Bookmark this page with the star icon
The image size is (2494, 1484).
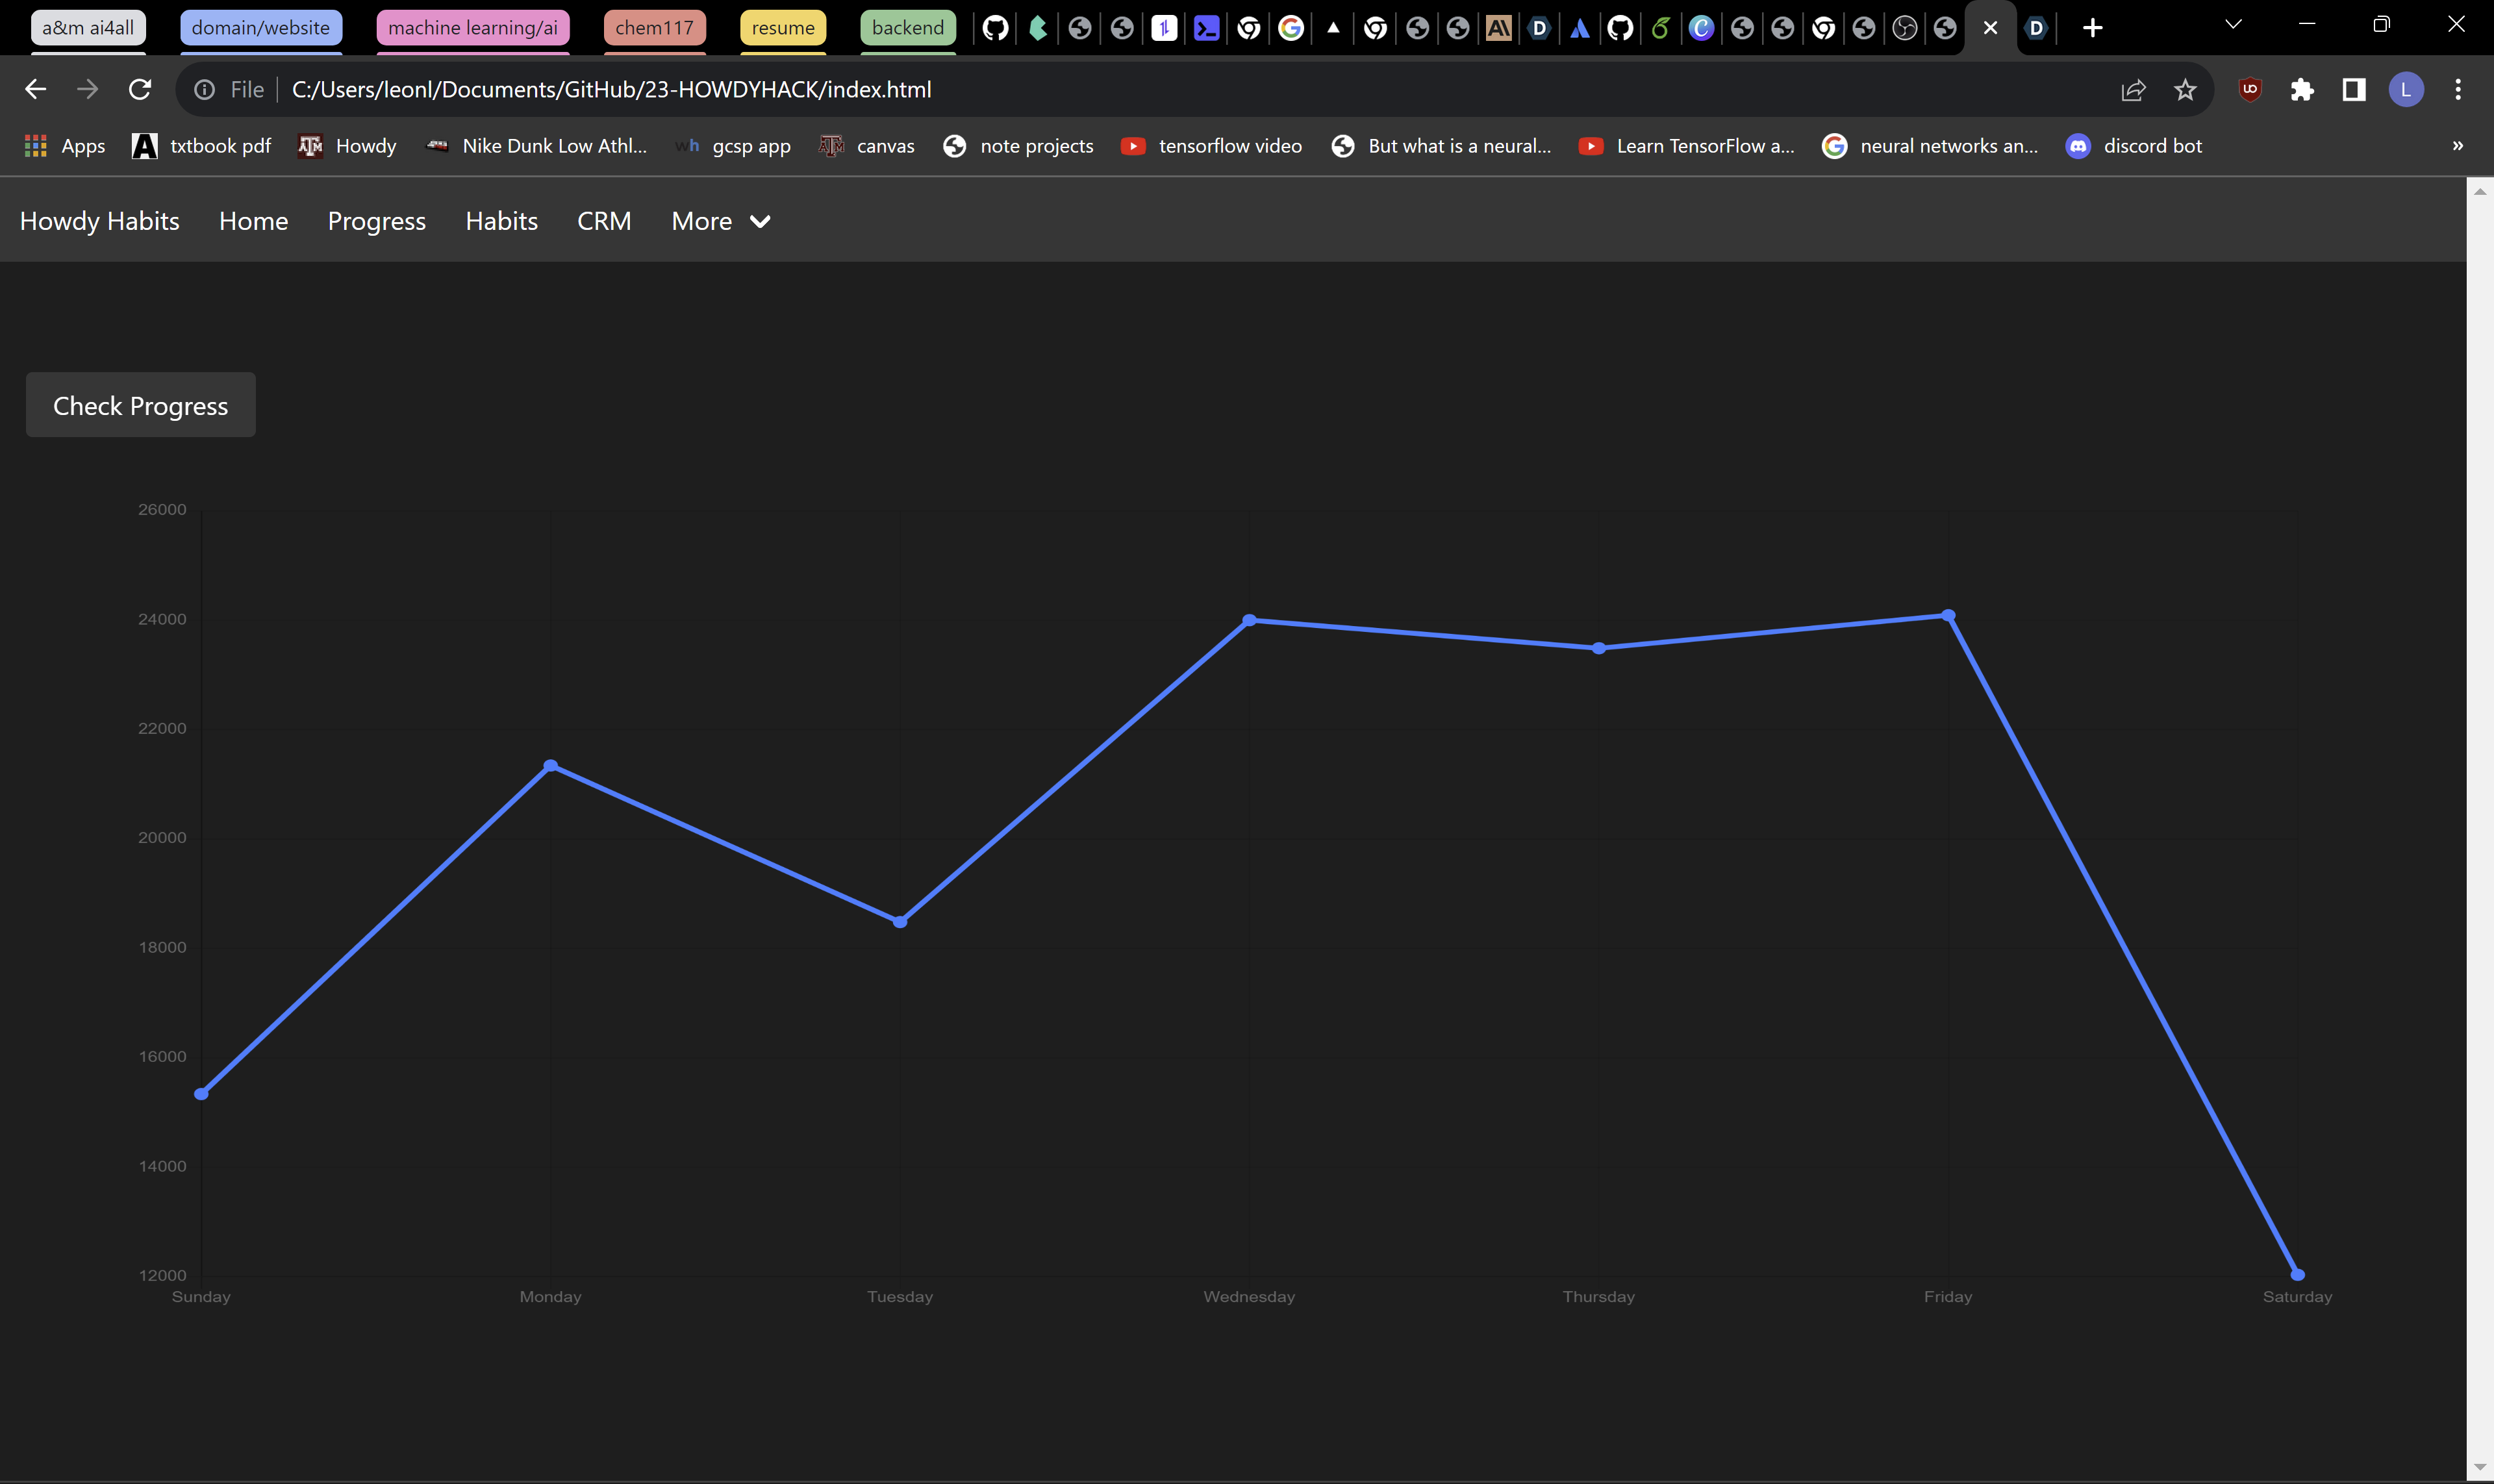click(2185, 90)
